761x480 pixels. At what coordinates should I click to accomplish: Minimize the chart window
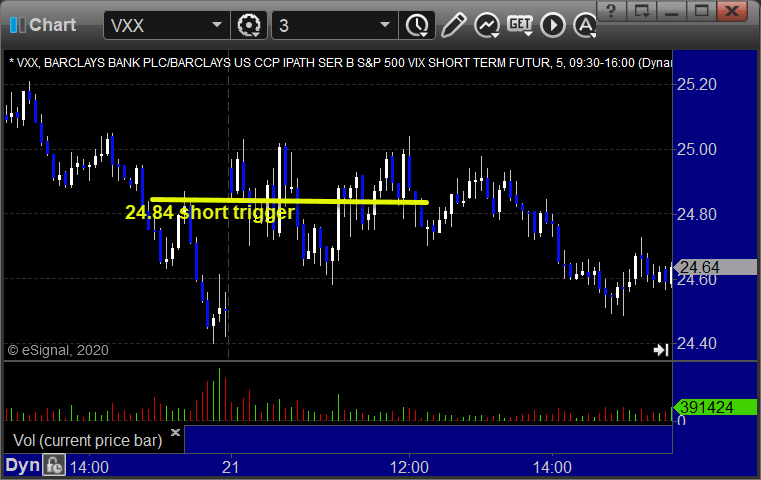(x=672, y=10)
